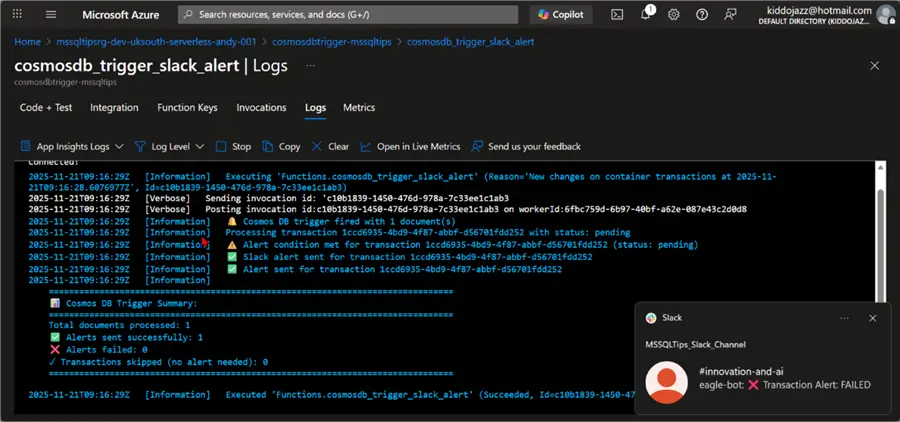Click the Log Level funnel icon
The image size is (900, 422).
pyautogui.click(x=140, y=146)
